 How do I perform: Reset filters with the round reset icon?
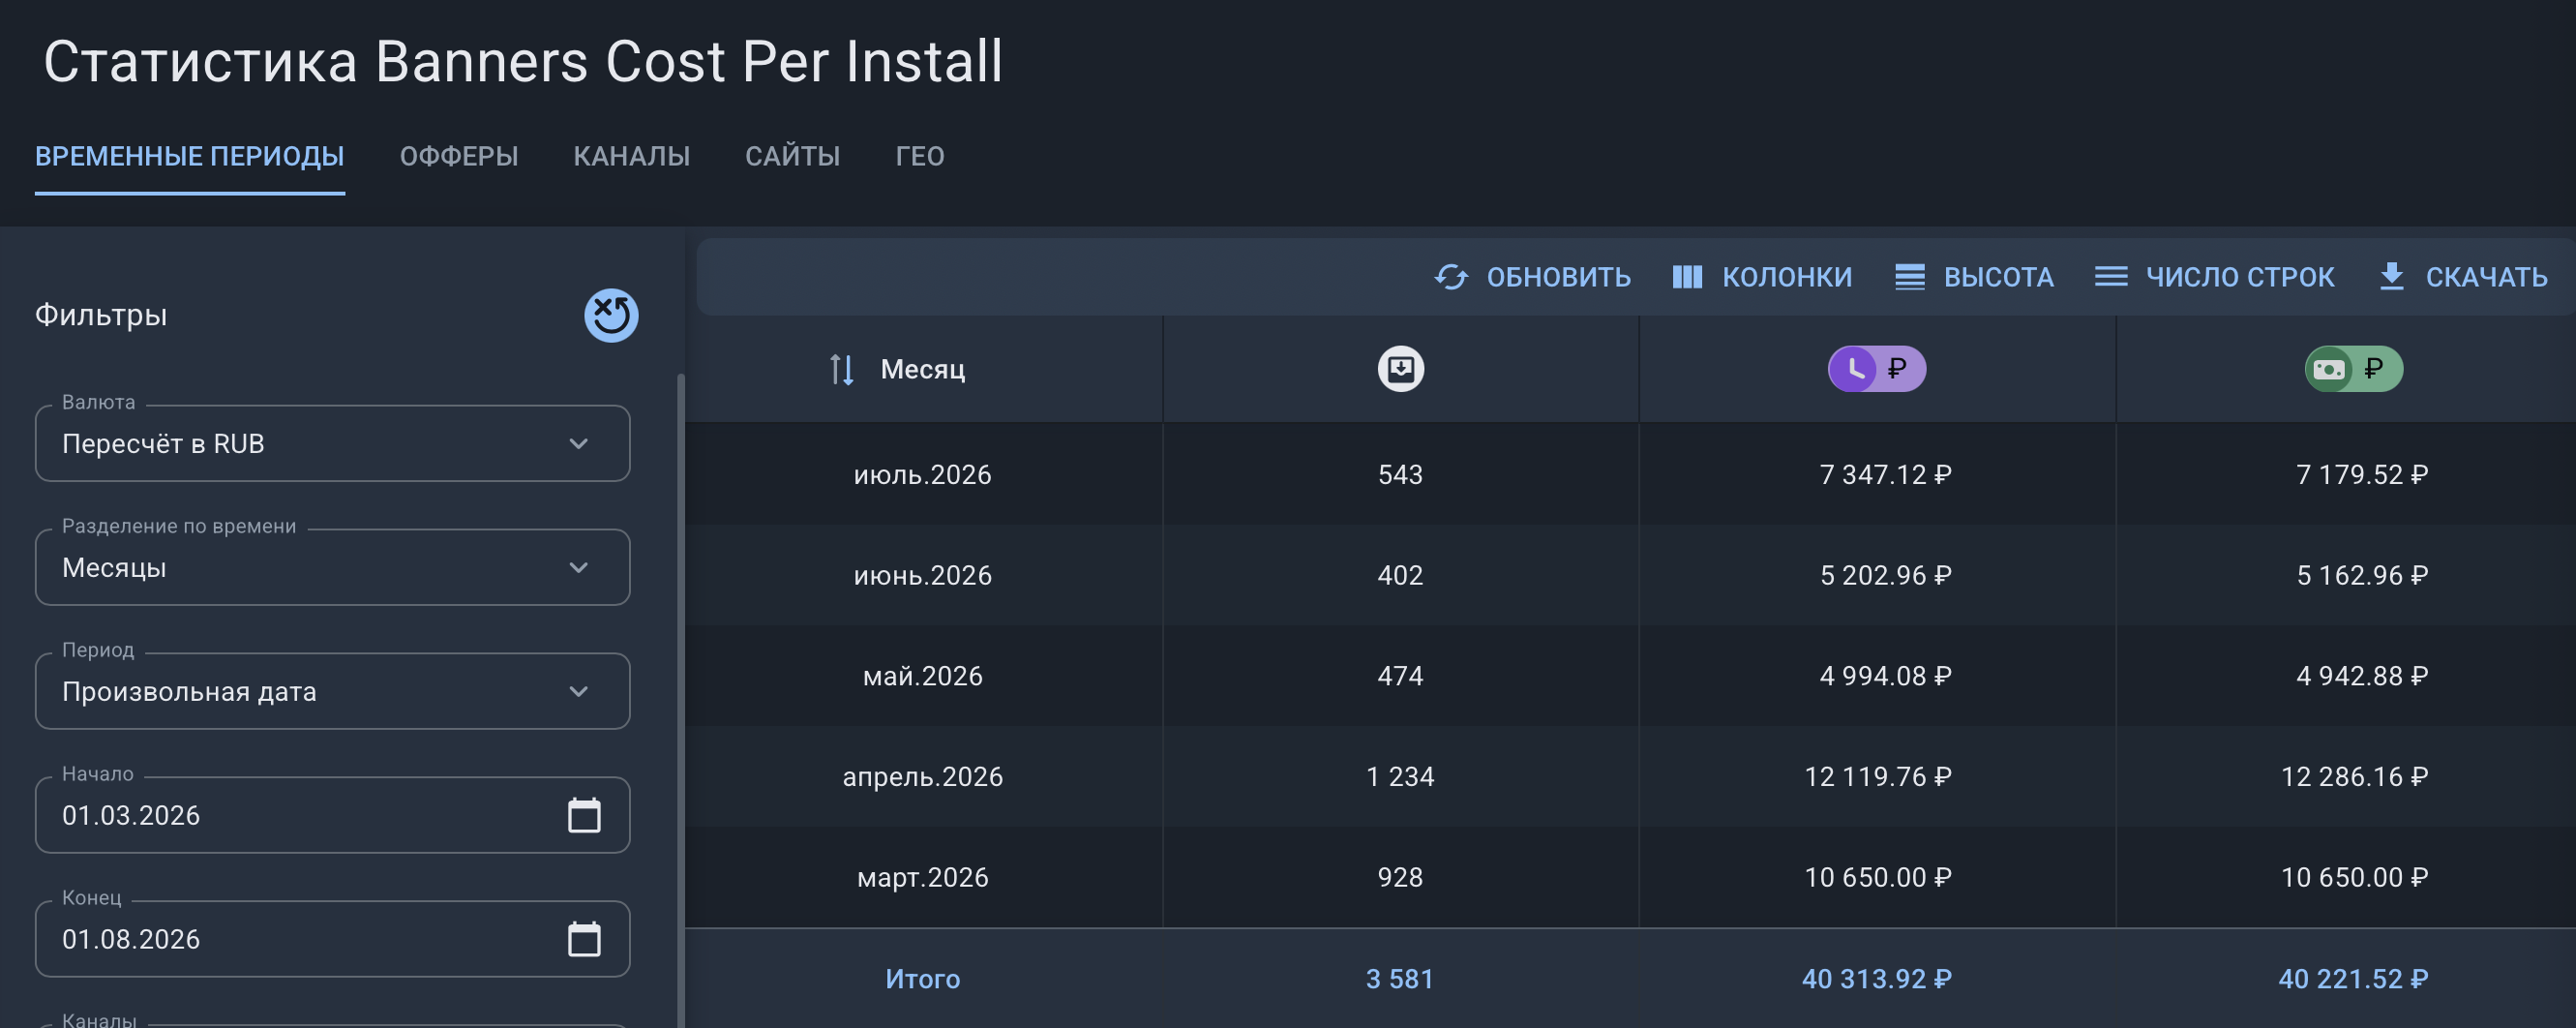(611, 316)
